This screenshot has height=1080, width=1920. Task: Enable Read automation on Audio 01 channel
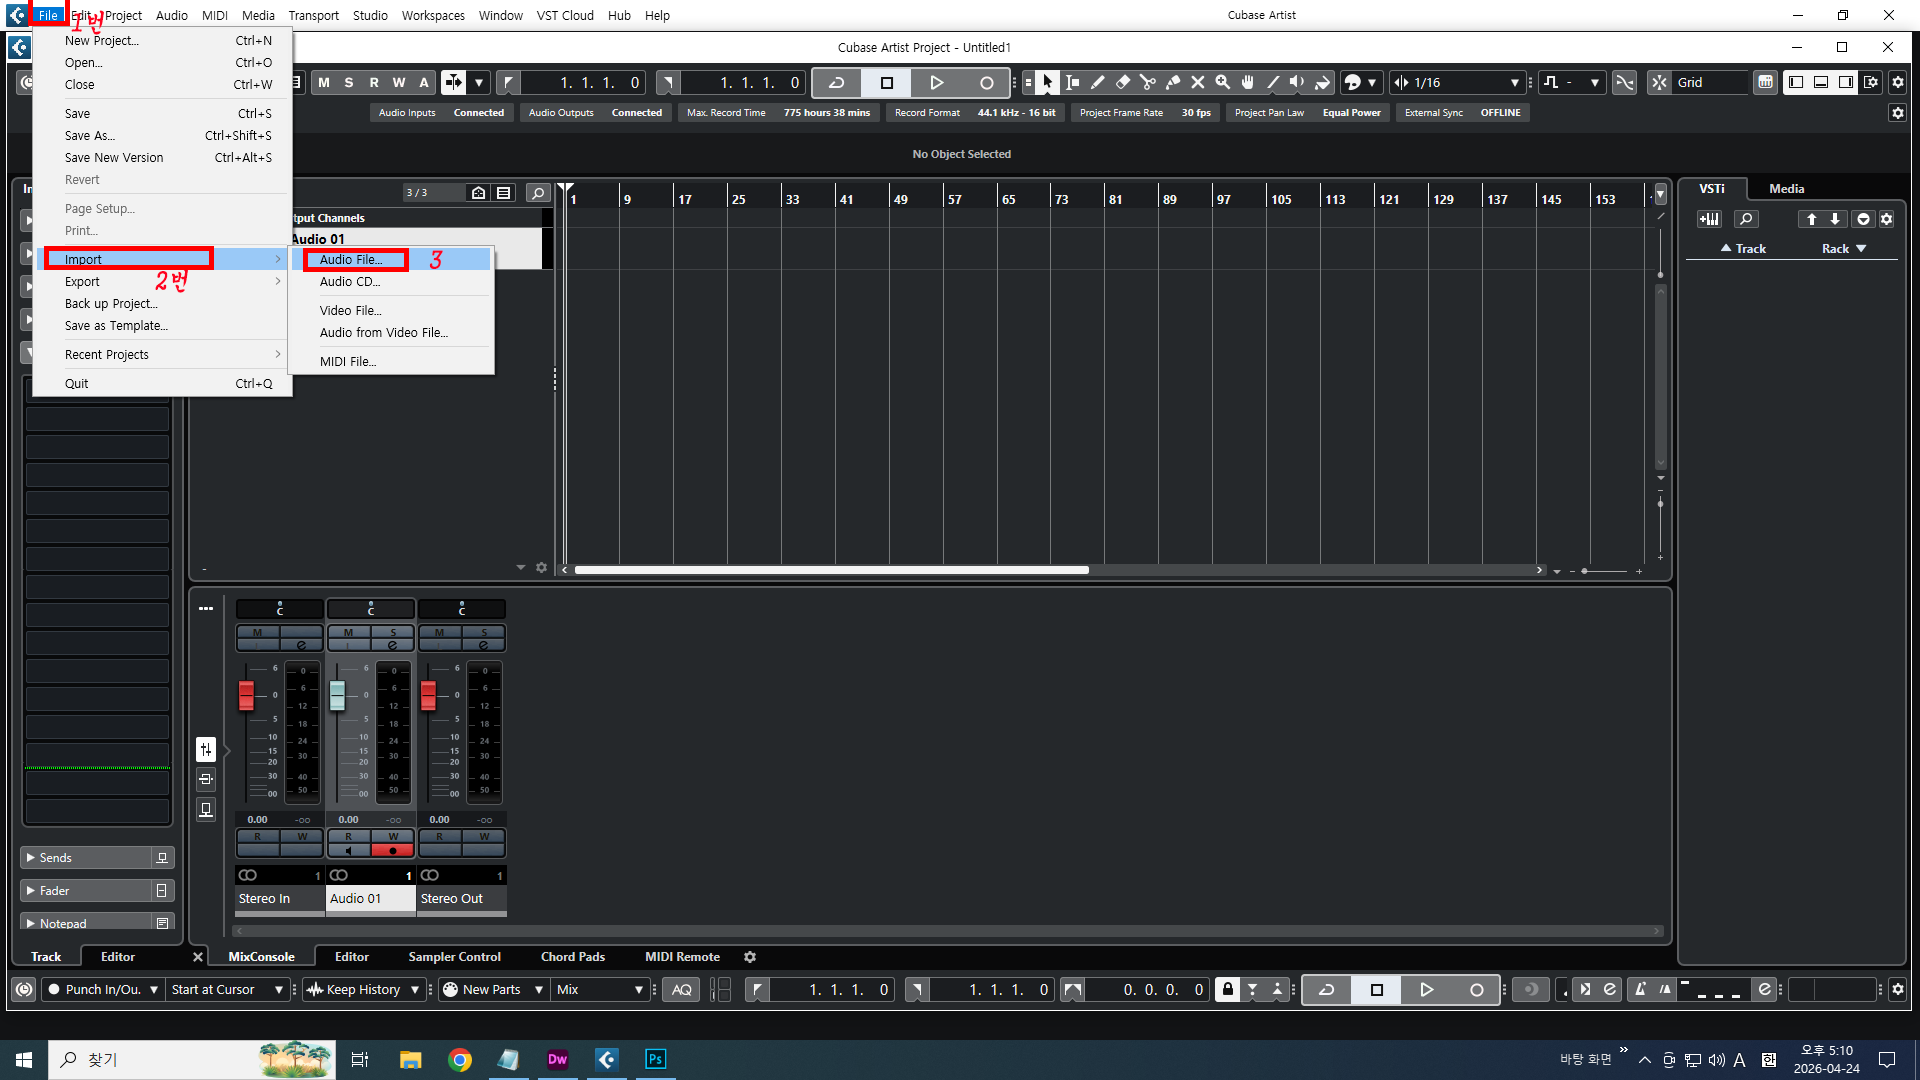(348, 836)
